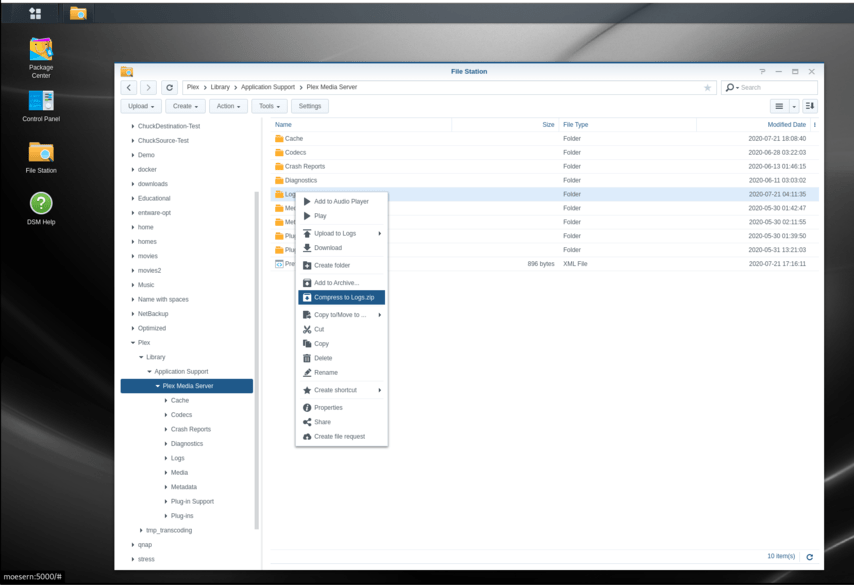Select Name with spaces in folder tree

[163, 300]
